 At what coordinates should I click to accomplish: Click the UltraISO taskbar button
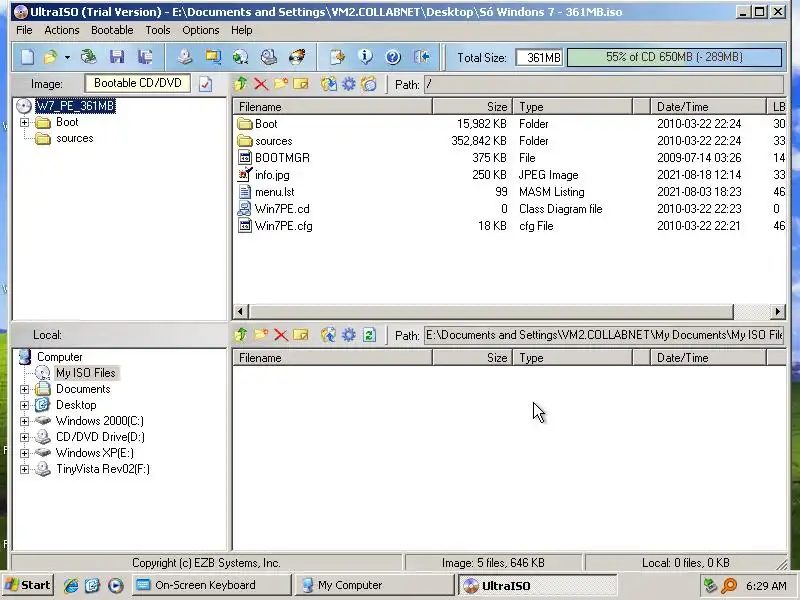point(537,585)
